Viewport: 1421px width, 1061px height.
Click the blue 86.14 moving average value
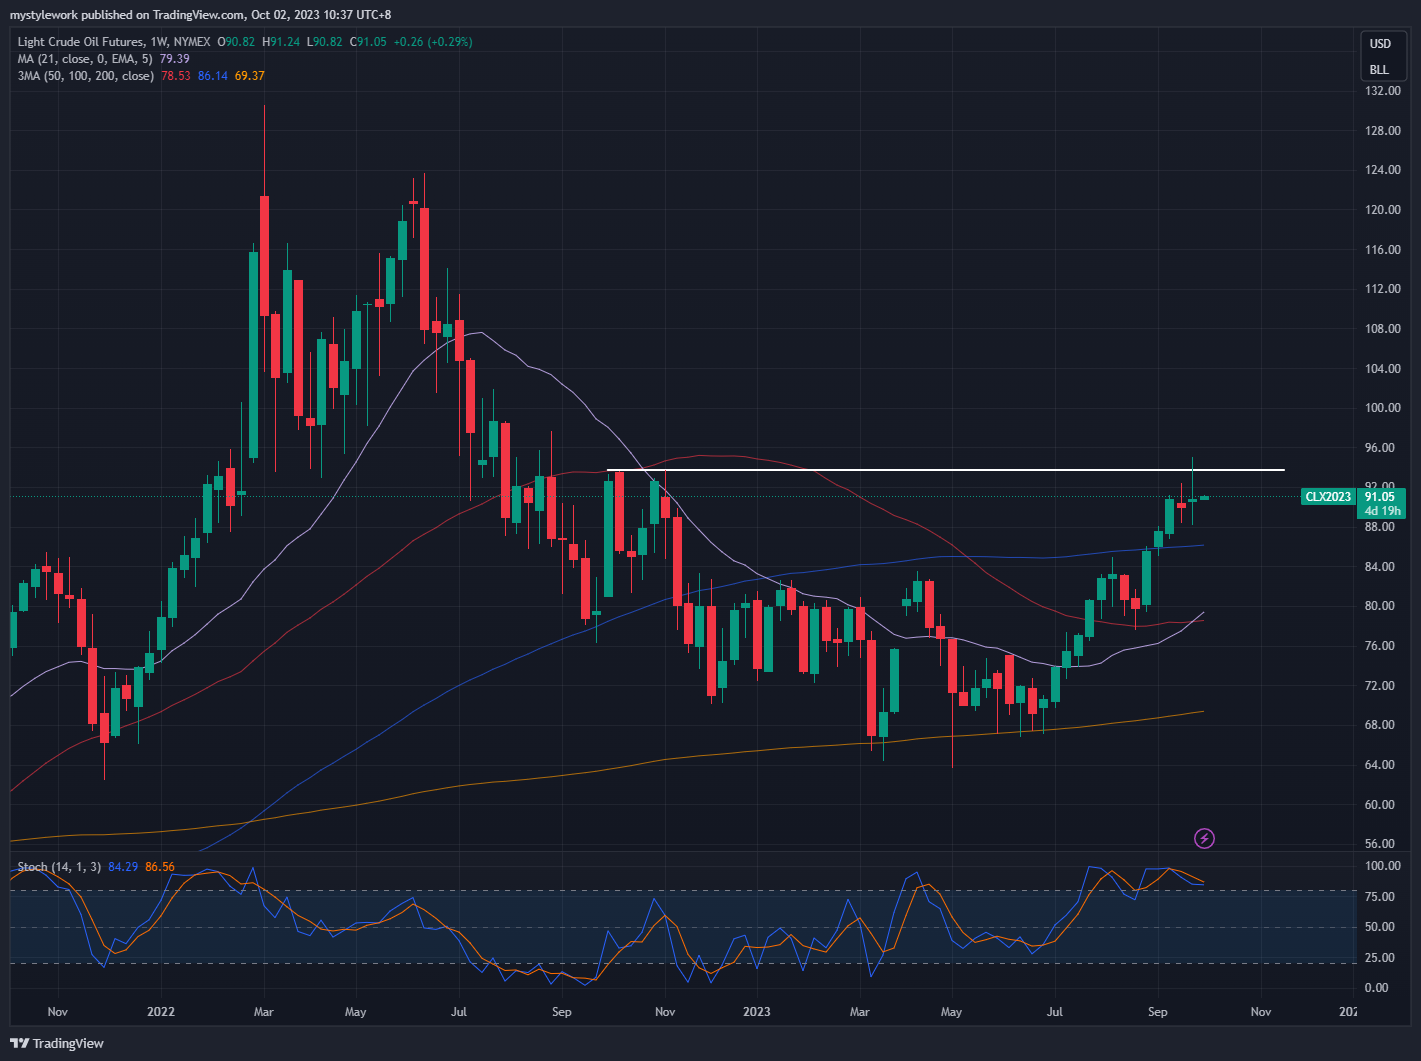[x=213, y=76]
